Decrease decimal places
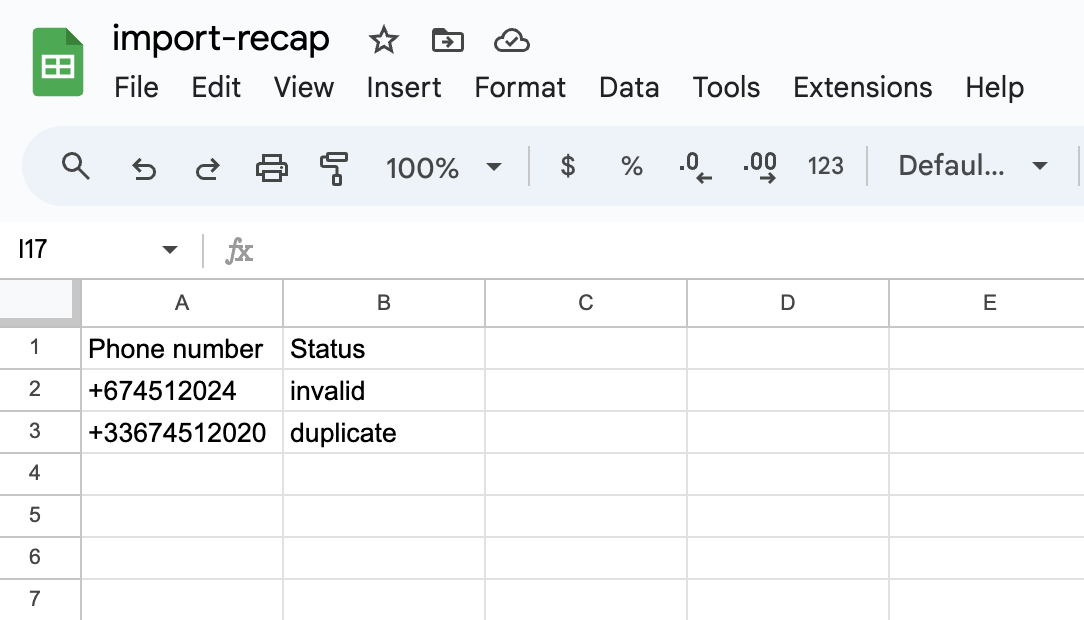Image resolution: width=1084 pixels, height=620 pixels. click(695, 167)
